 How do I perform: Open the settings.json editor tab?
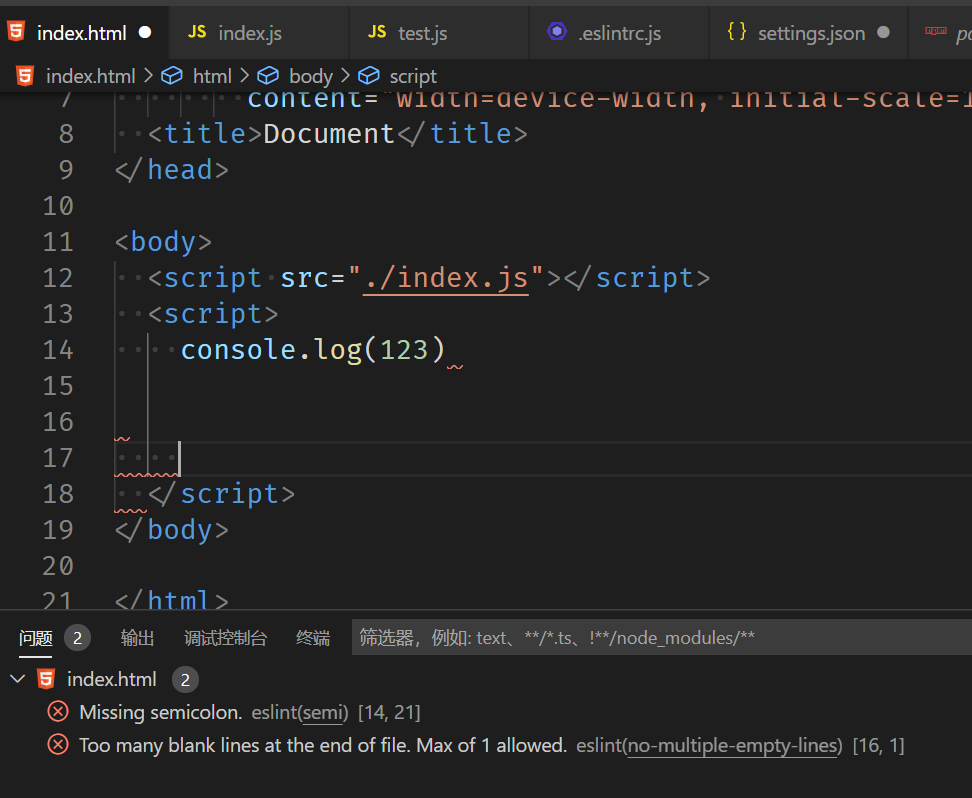[808, 33]
